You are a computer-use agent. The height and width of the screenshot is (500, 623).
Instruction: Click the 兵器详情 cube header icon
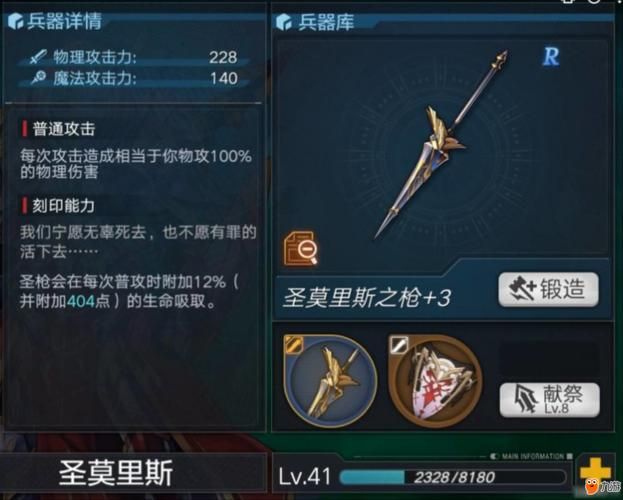pos(15,21)
